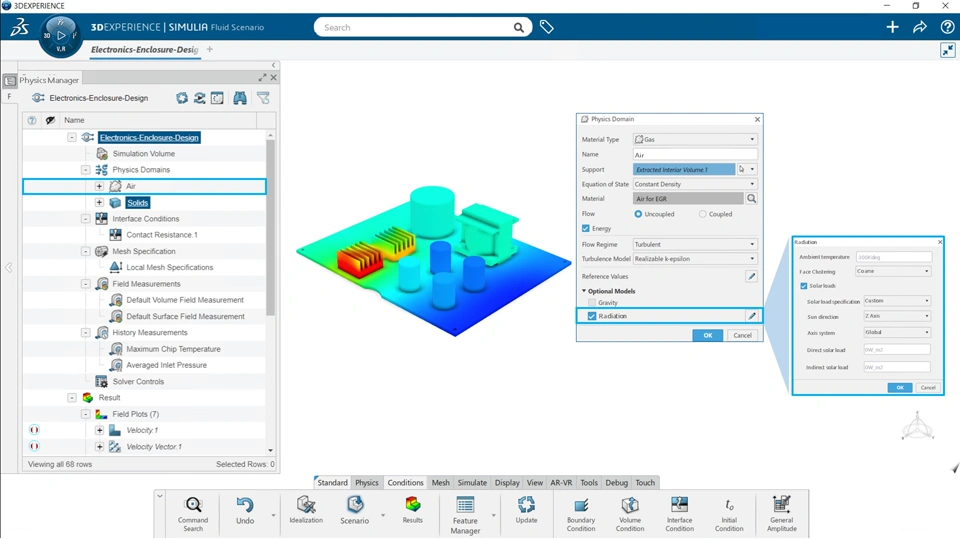Expand the Solids tree node
Screen dimensions: 960x540
pyautogui.click(x=99, y=202)
